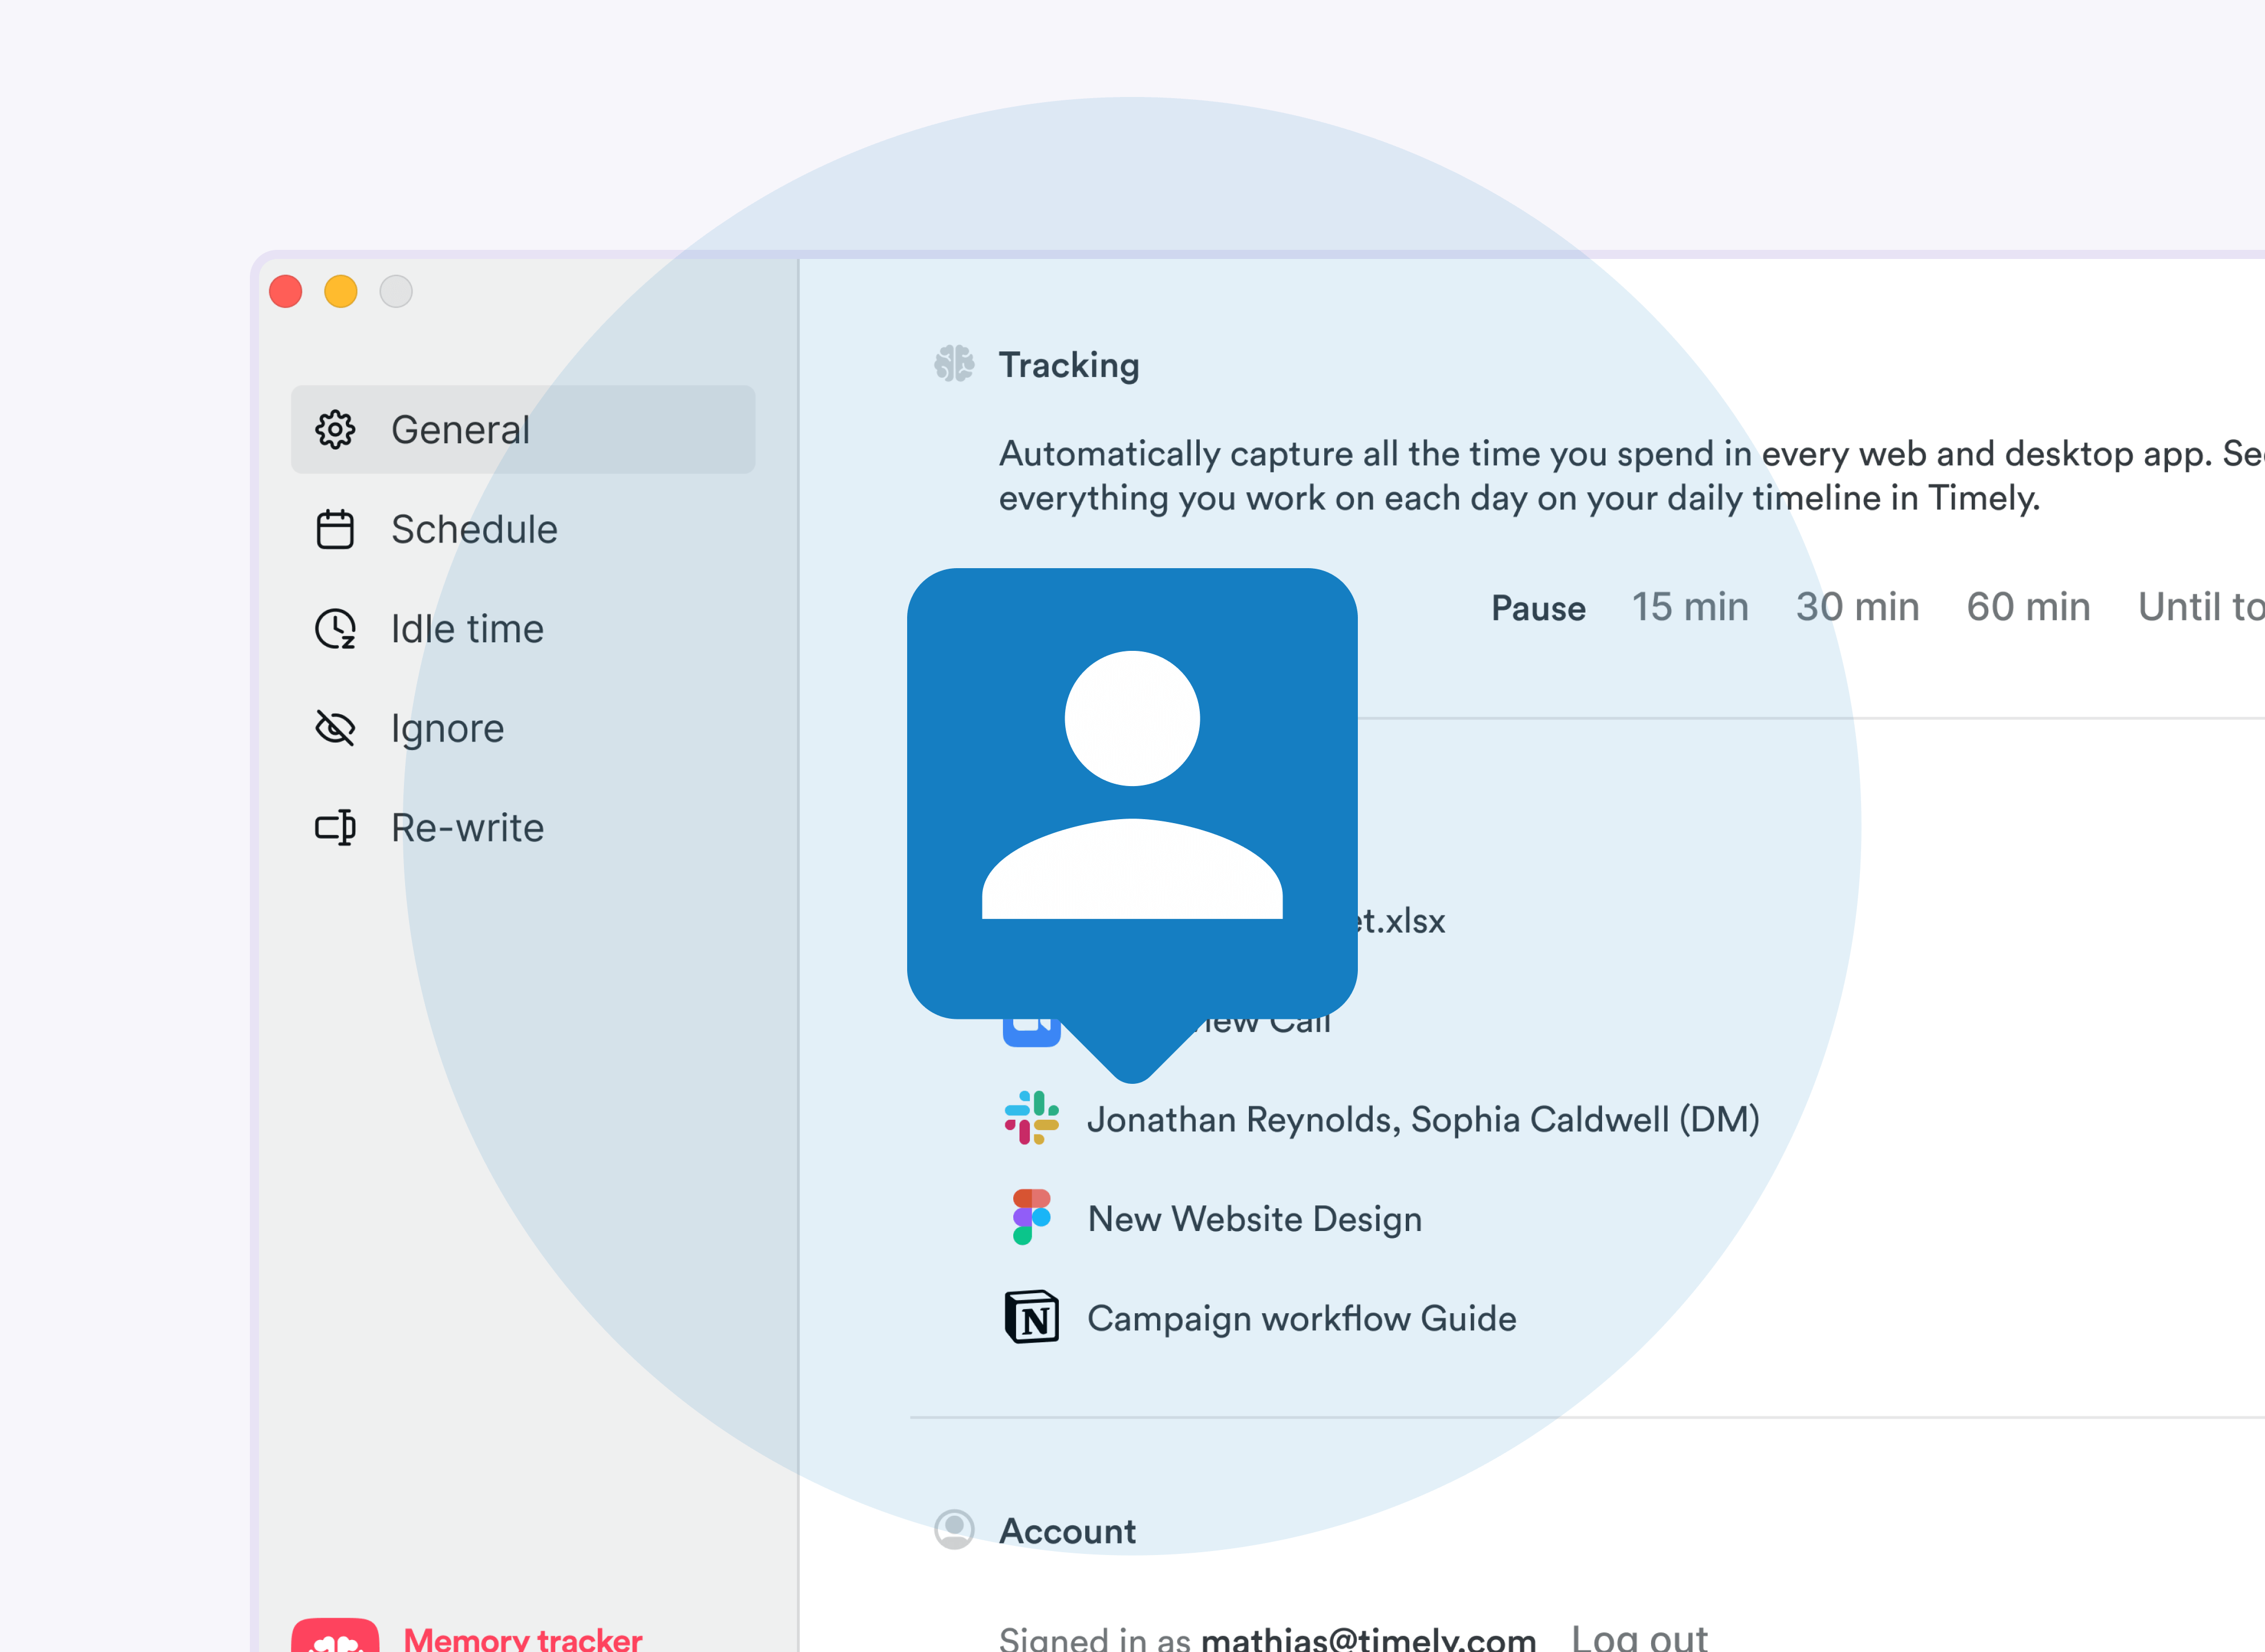Switch to the Idle time section
This screenshot has width=2265, height=1652.
(467, 629)
